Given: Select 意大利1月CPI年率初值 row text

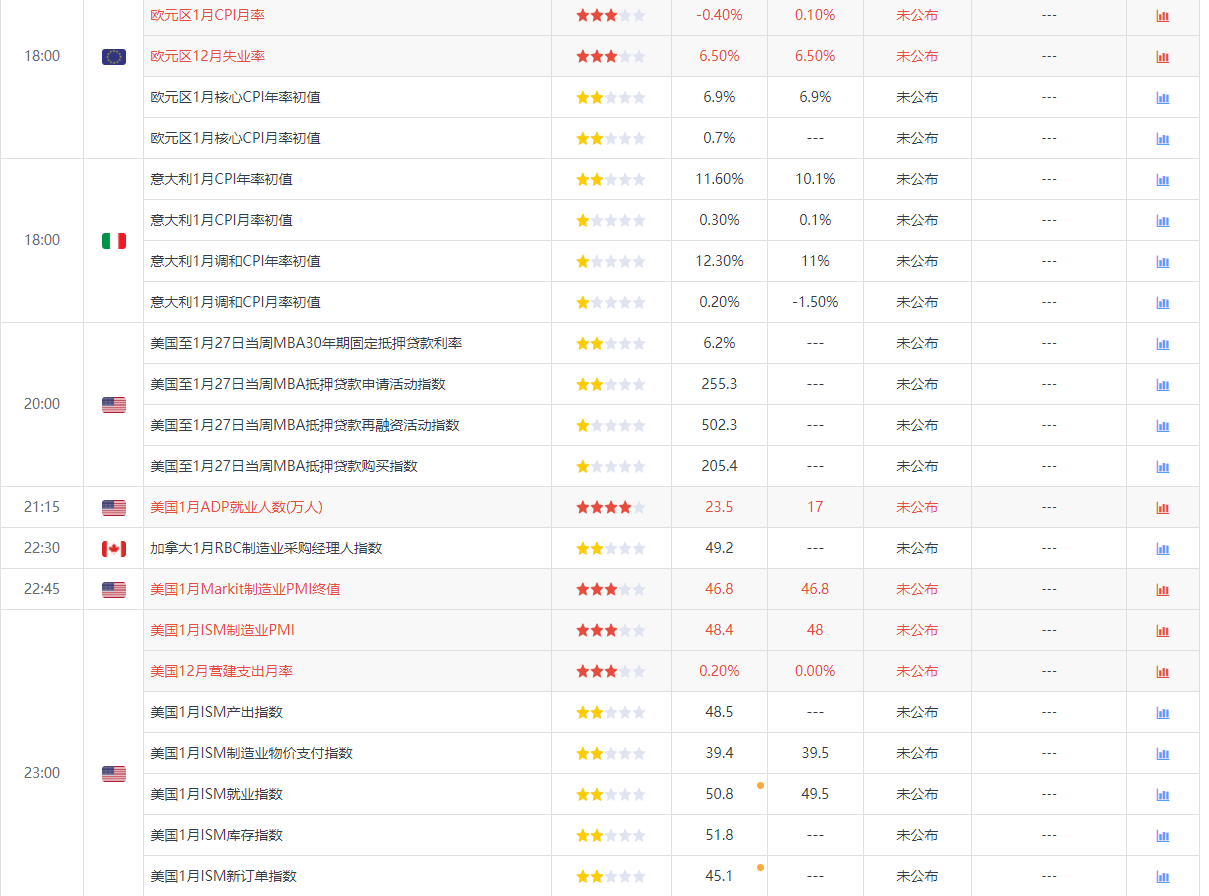Looking at the screenshot, I should [221, 179].
